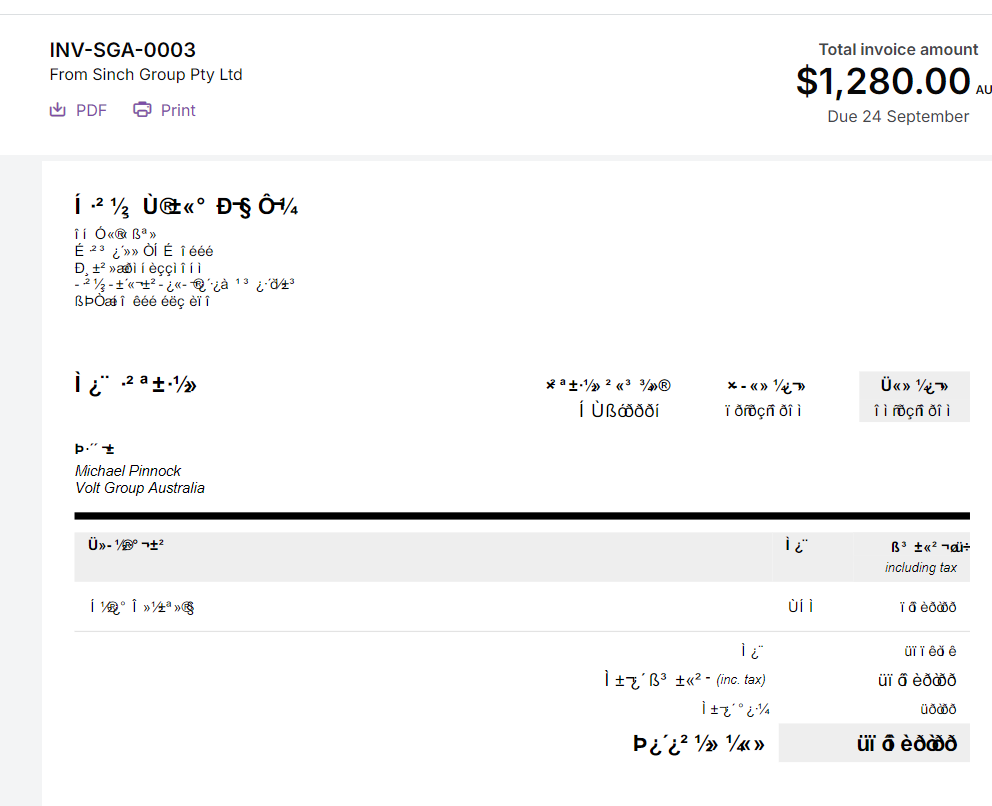
Task: Open the invoice as a PDF
Action: pos(78,109)
